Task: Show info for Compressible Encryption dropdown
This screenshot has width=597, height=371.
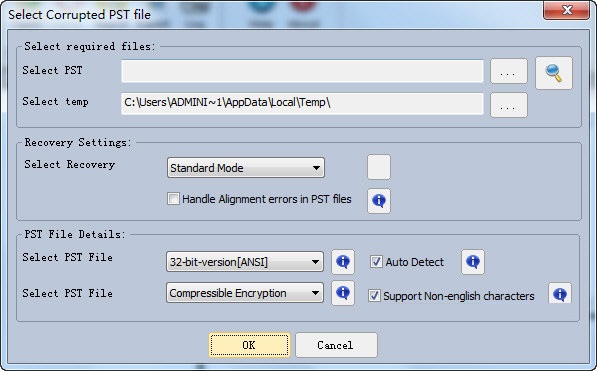Action: coord(343,293)
